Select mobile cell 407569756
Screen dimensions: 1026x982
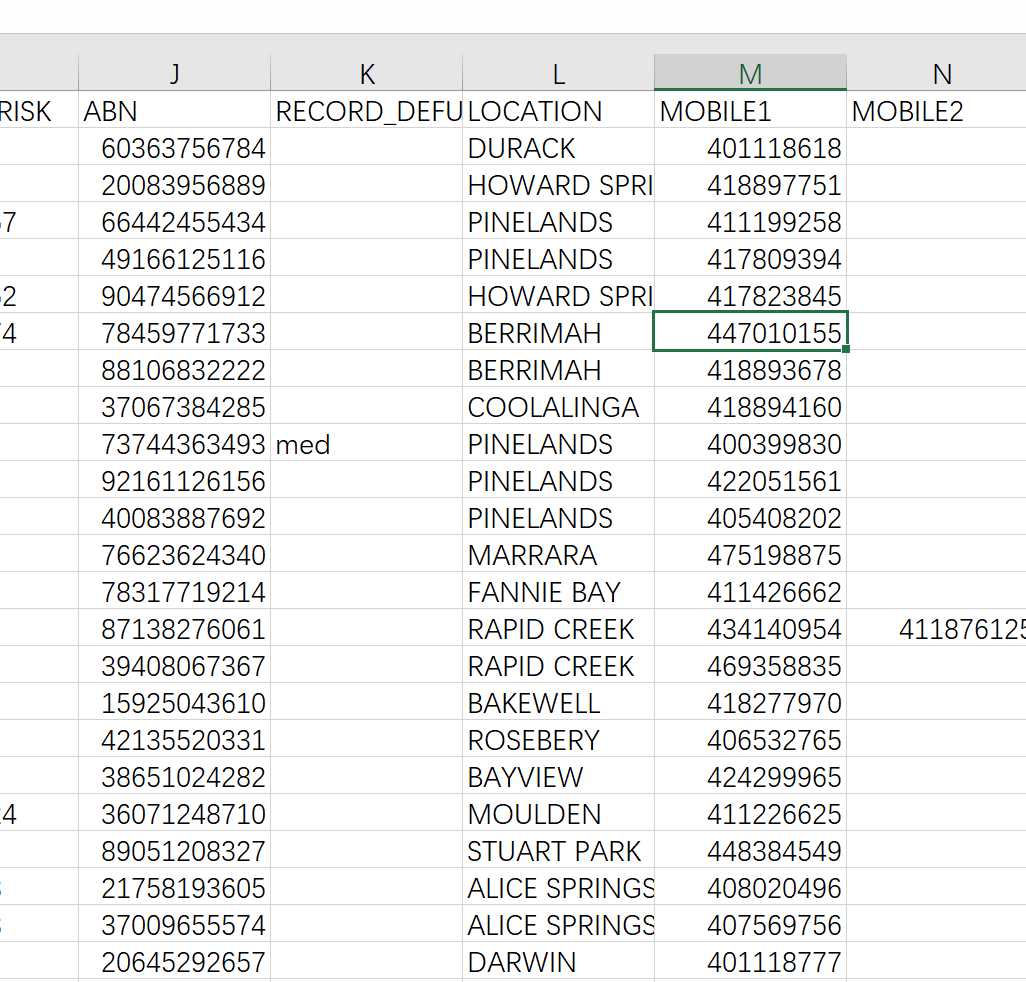point(750,923)
